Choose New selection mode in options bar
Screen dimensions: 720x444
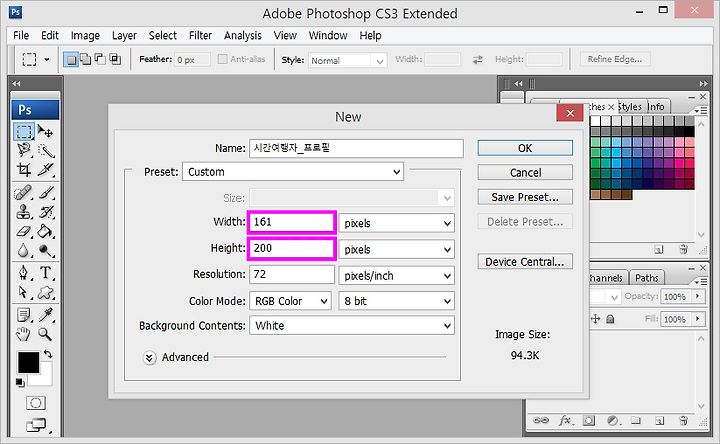[x=71, y=59]
